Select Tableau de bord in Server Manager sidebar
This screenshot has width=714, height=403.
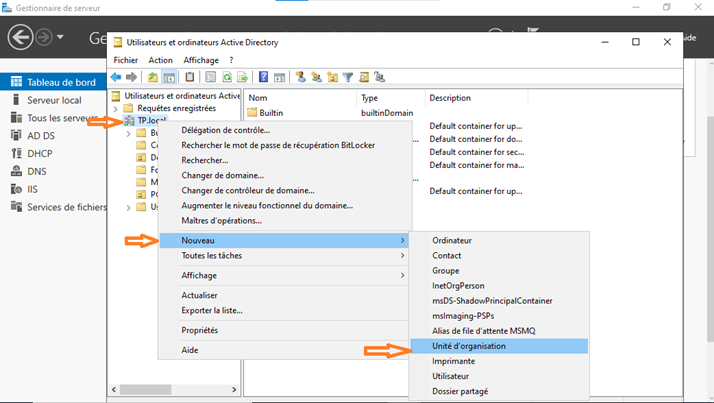coord(53,82)
